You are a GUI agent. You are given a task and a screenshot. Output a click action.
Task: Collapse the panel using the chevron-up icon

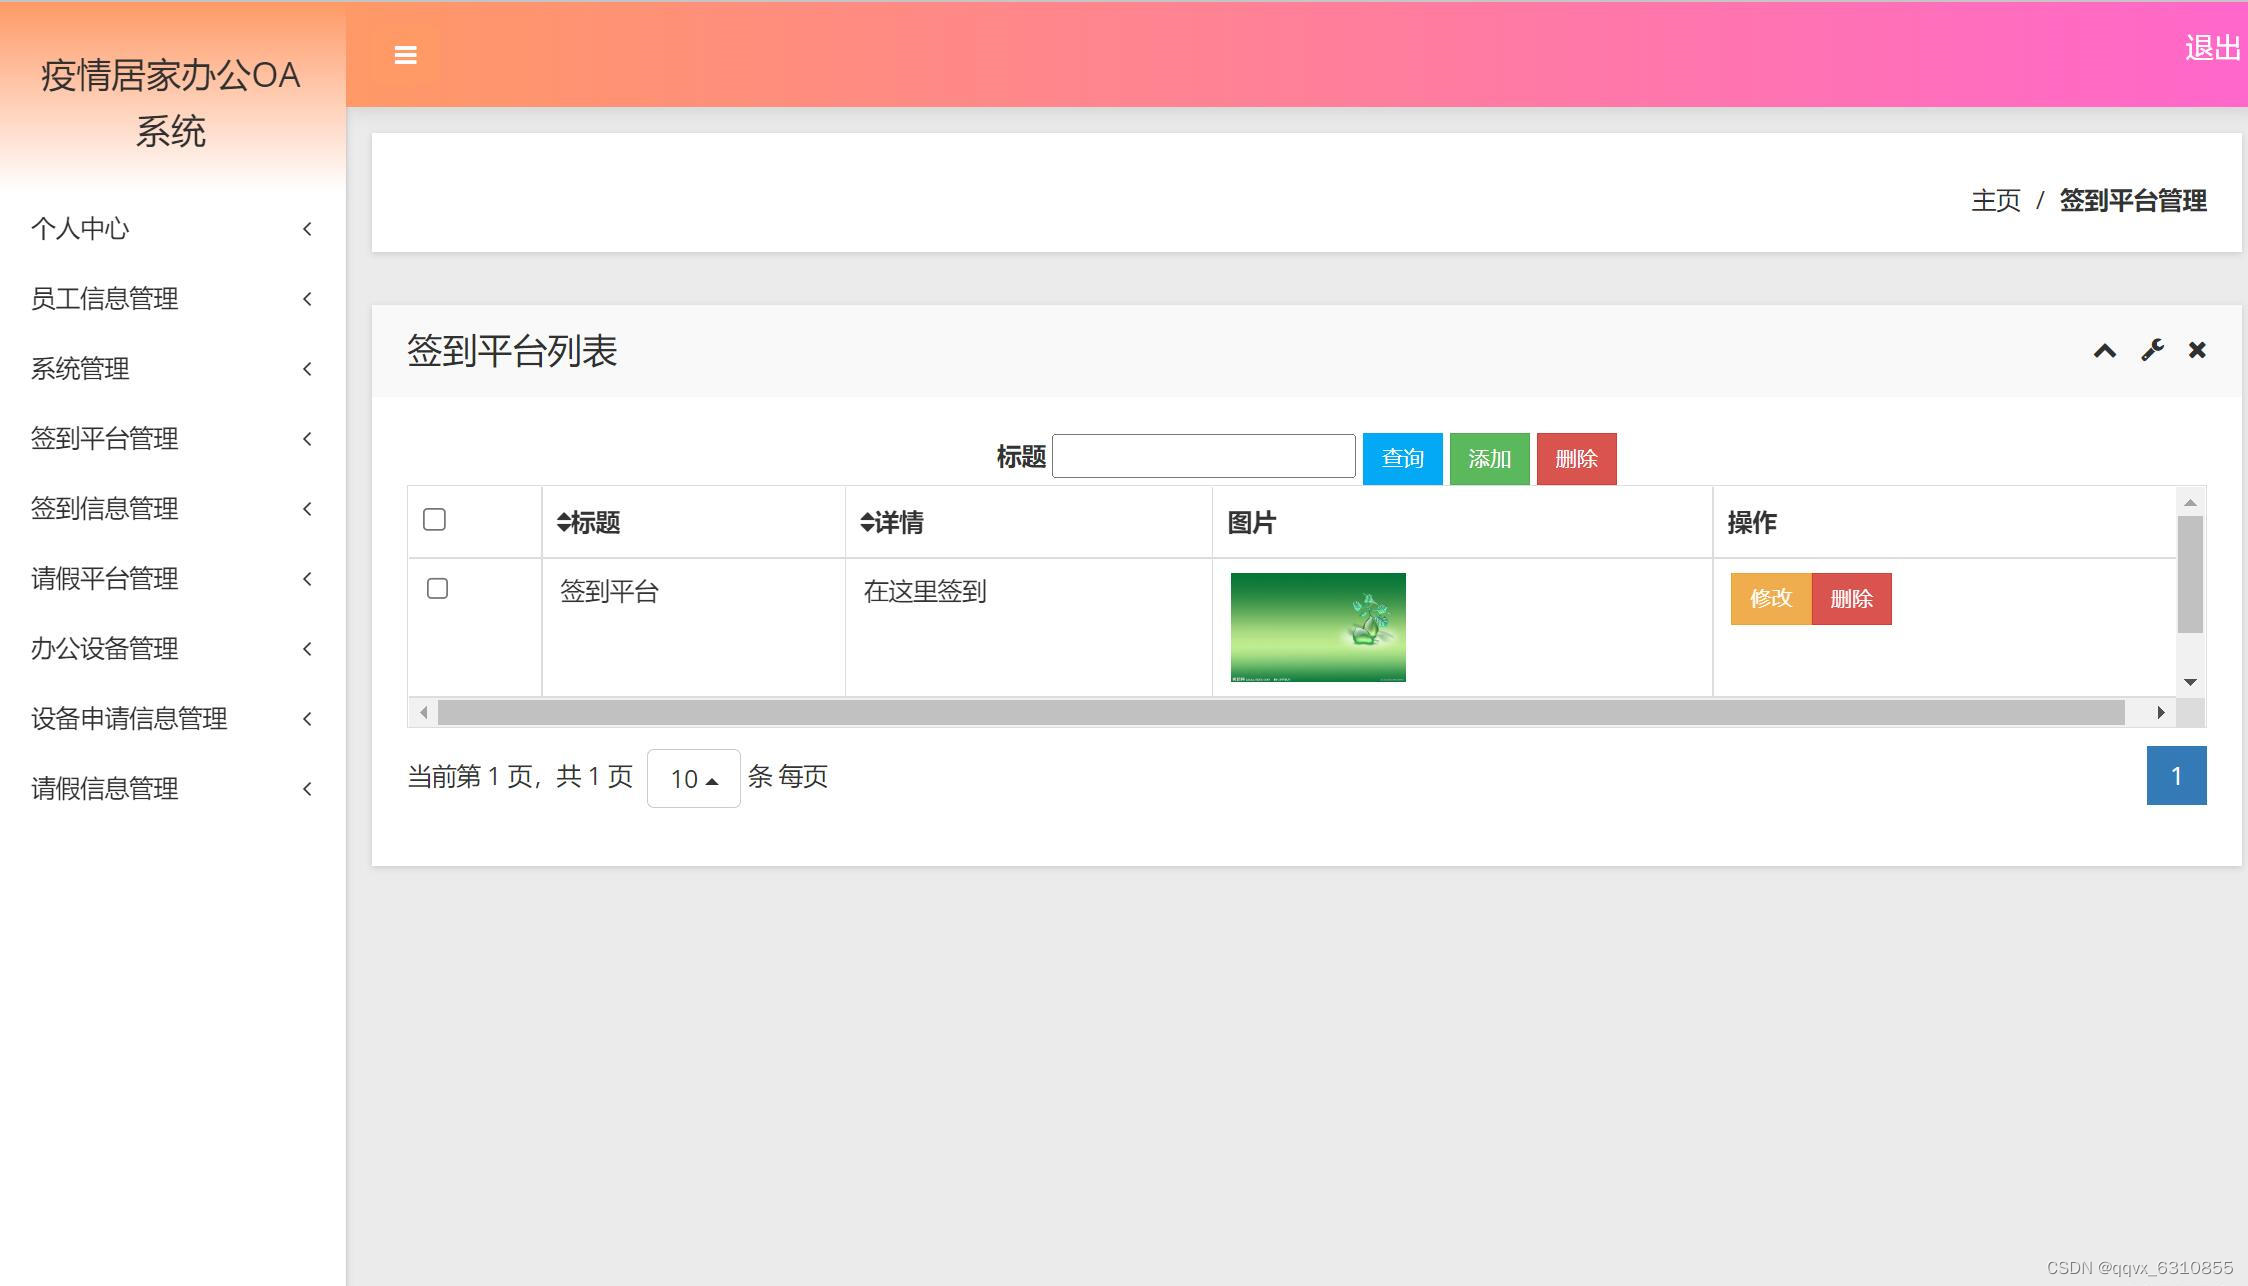[x=2105, y=350]
